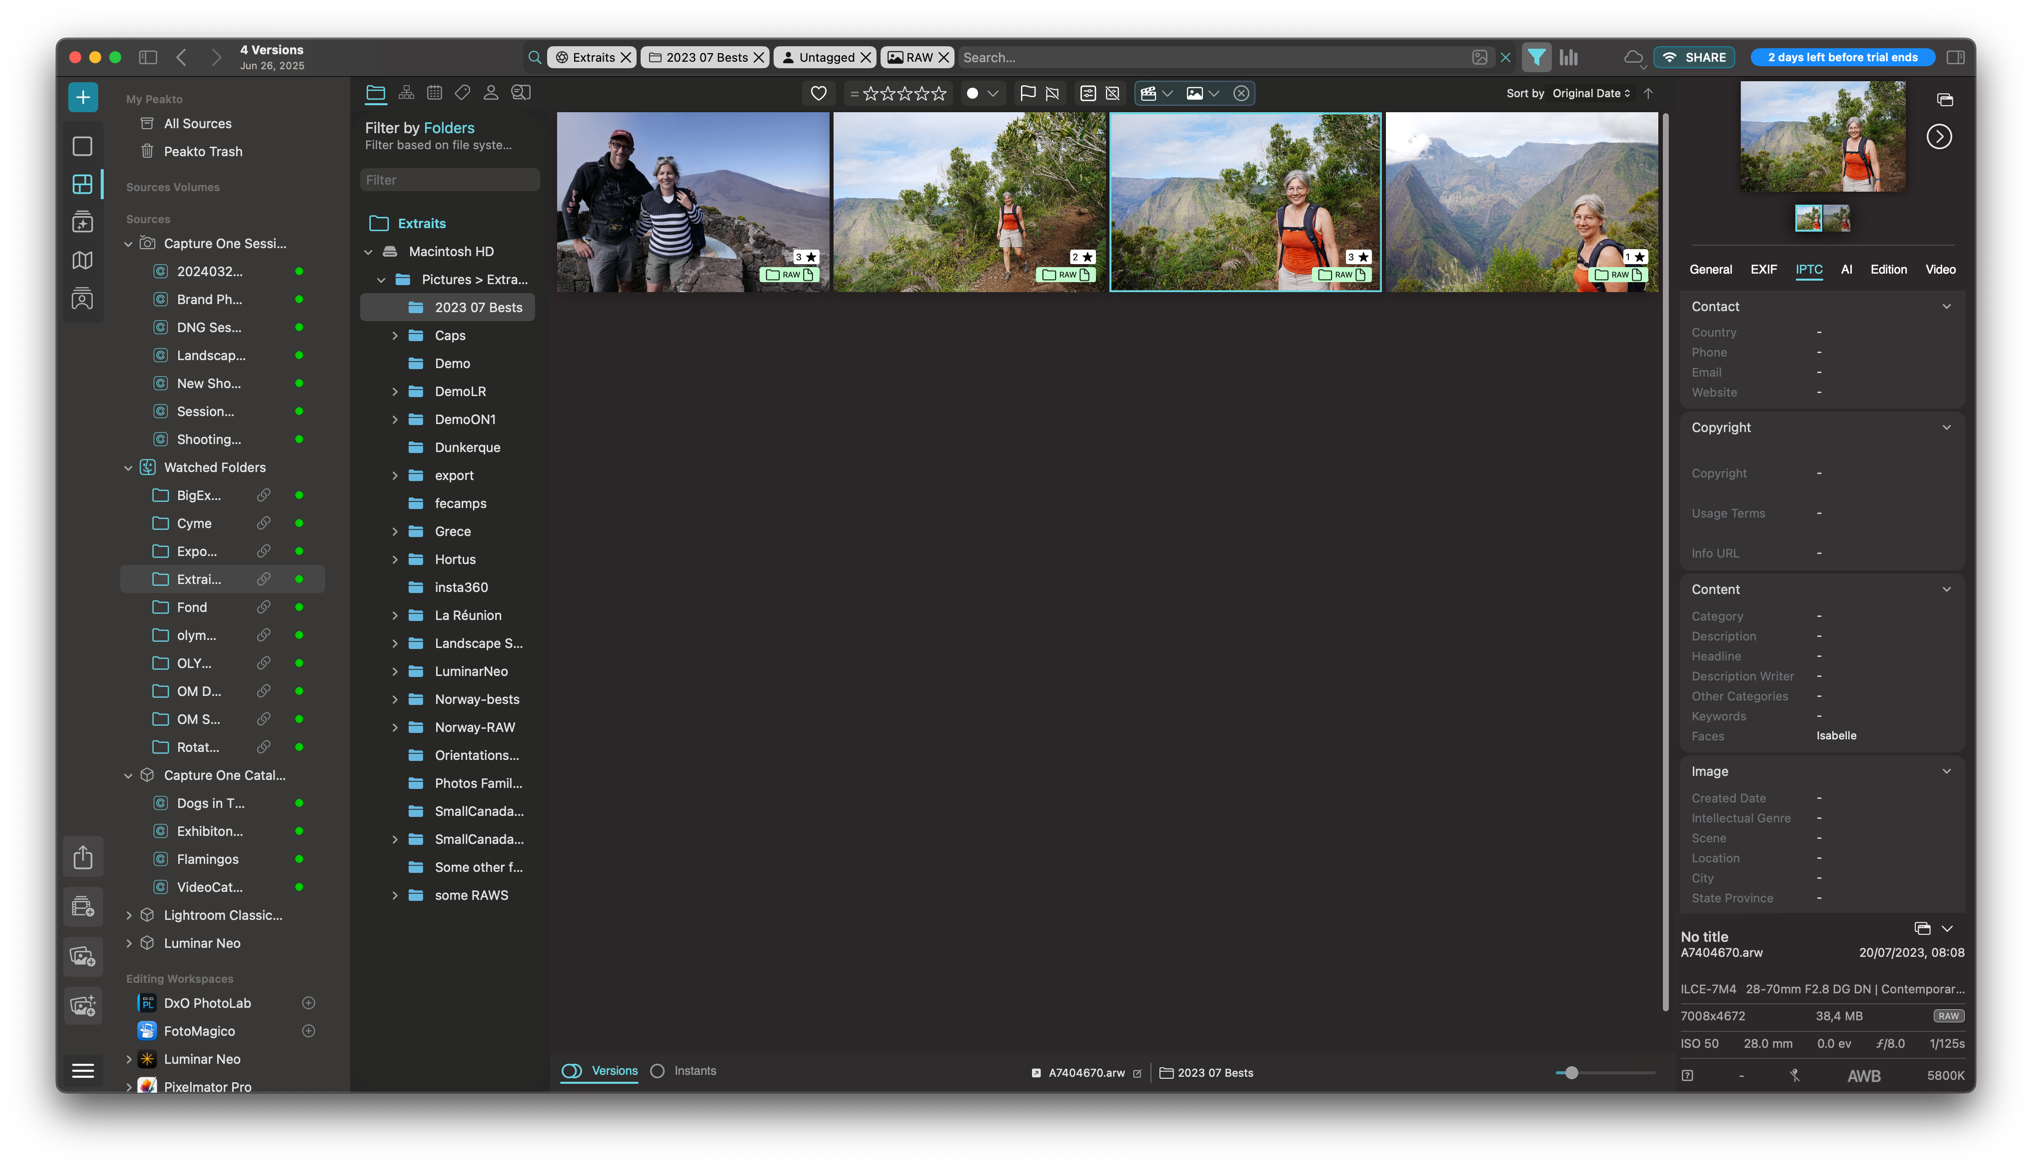This screenshot has height=1167, width=2032.
Task: Clear the media type filter with the X
Action: click(1241, 93)
